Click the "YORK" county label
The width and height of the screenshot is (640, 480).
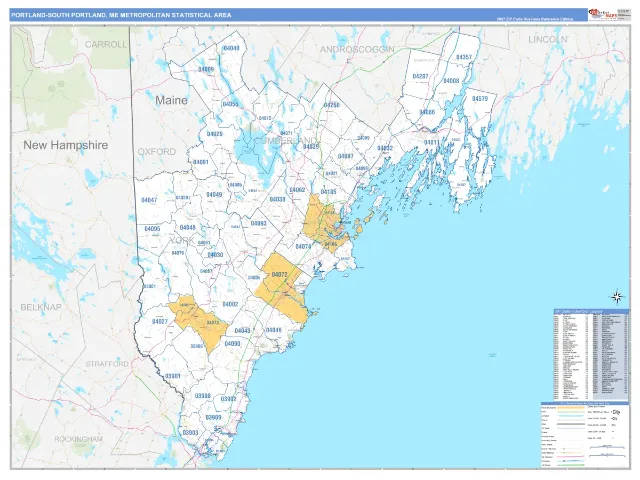click(182, 240)
